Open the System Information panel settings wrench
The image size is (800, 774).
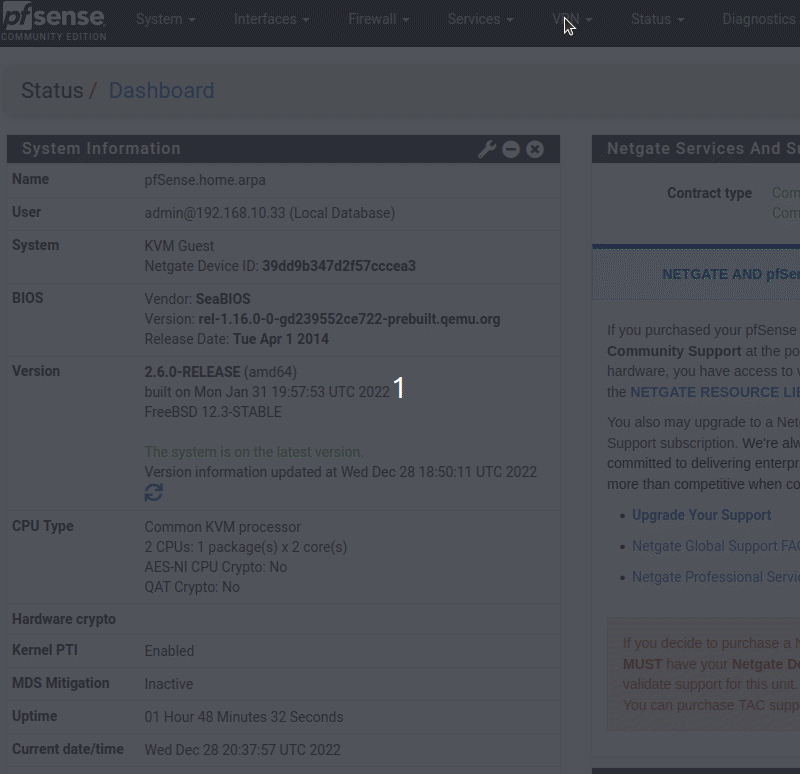click(x=487, y=148)
